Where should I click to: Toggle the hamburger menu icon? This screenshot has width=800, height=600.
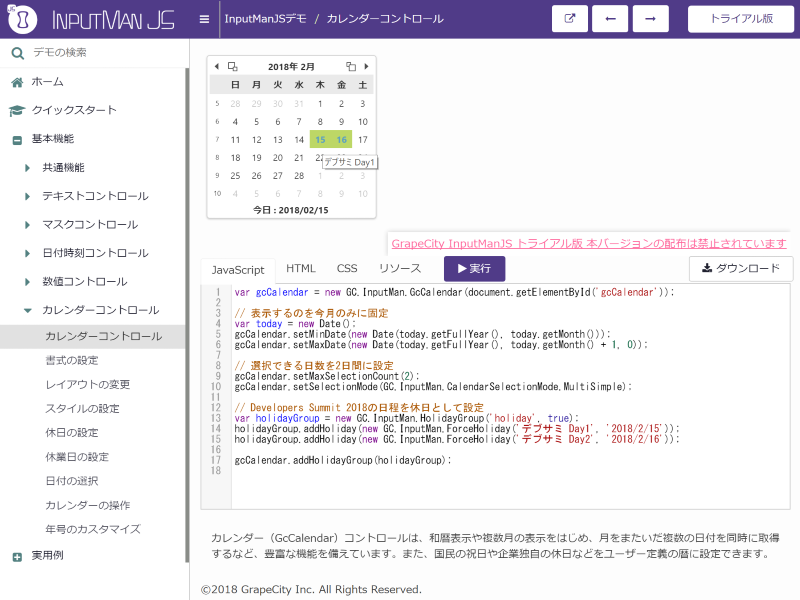point(204,19)
